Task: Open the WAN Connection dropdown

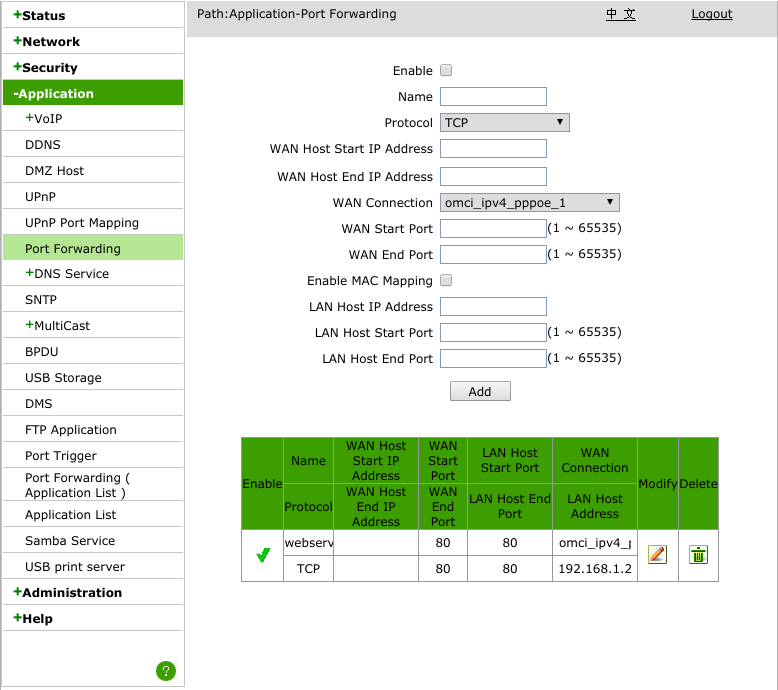Action: point(529,202)
